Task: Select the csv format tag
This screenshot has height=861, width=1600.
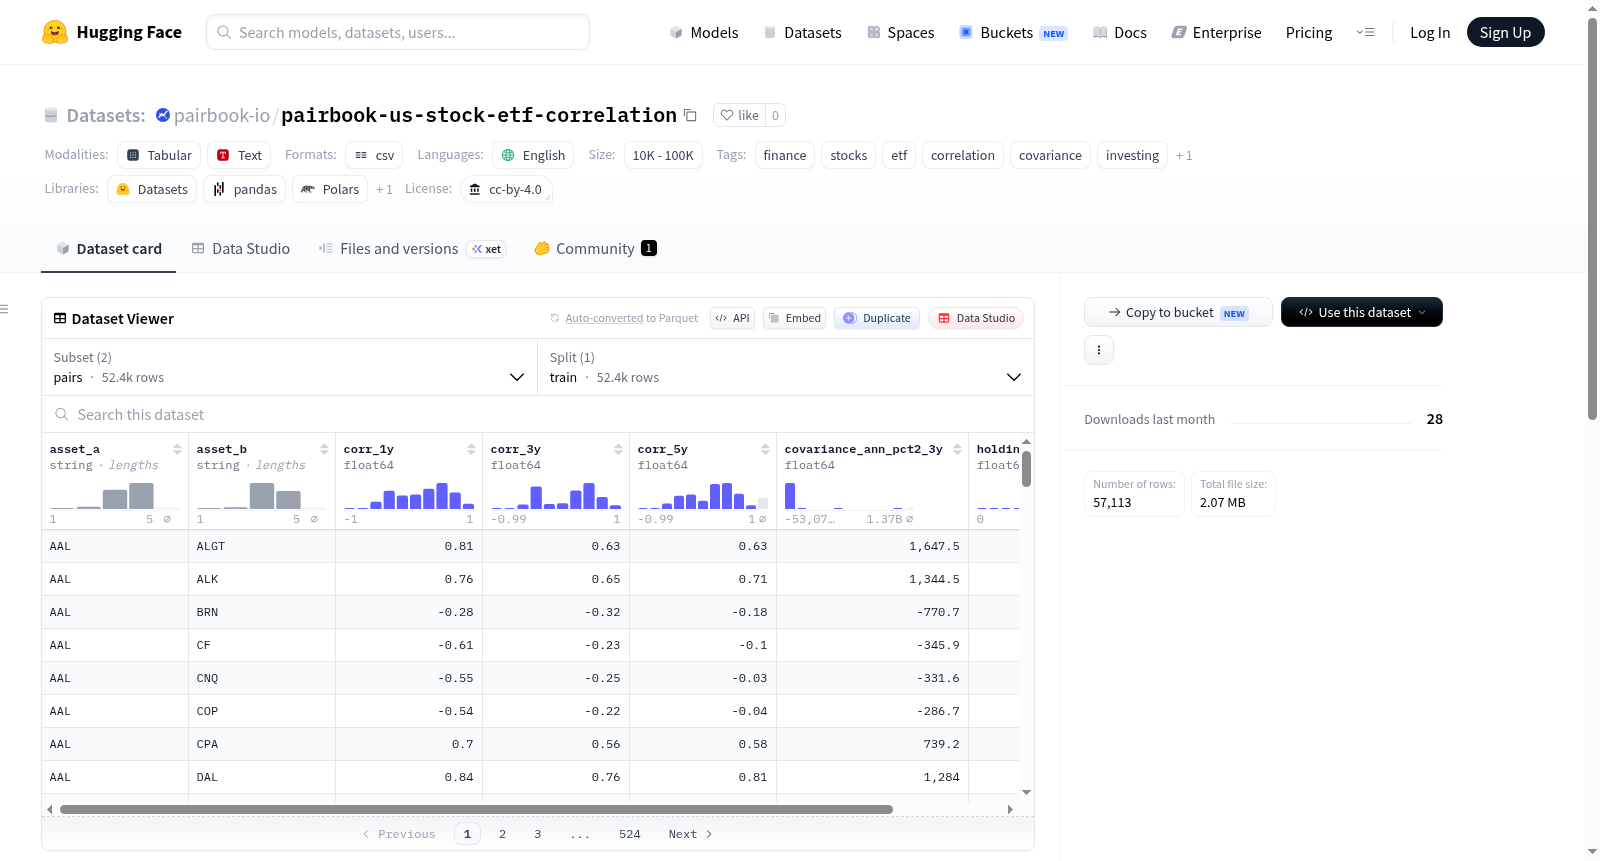Action: click(x=374, y=155)
